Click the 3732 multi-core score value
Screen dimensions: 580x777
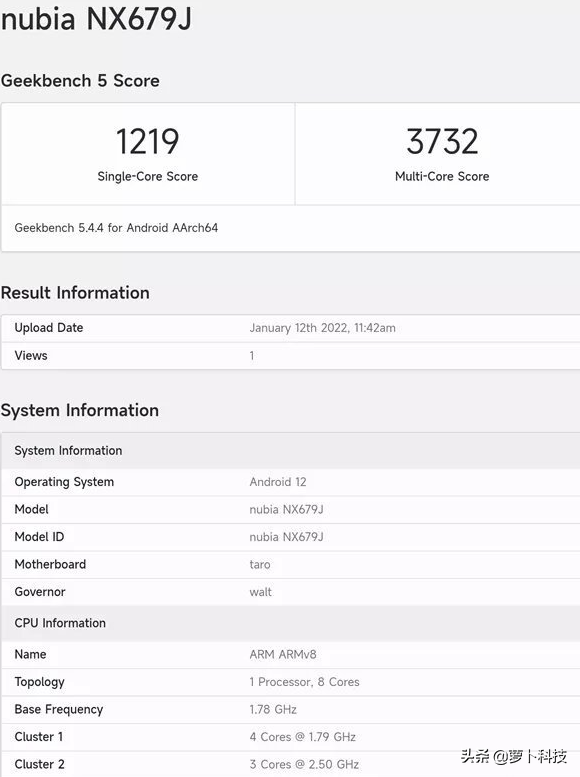442,142
